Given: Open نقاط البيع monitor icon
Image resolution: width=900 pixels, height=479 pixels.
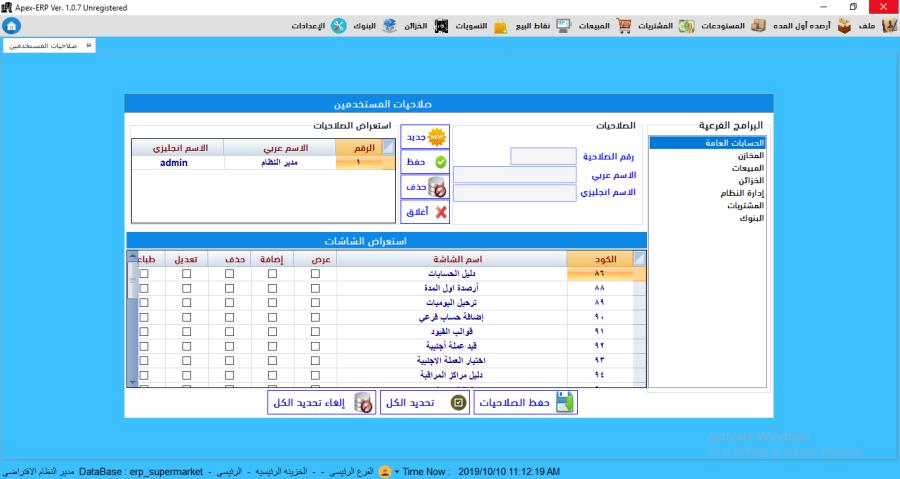Looking at the screenshot, I should coord(564,26).
